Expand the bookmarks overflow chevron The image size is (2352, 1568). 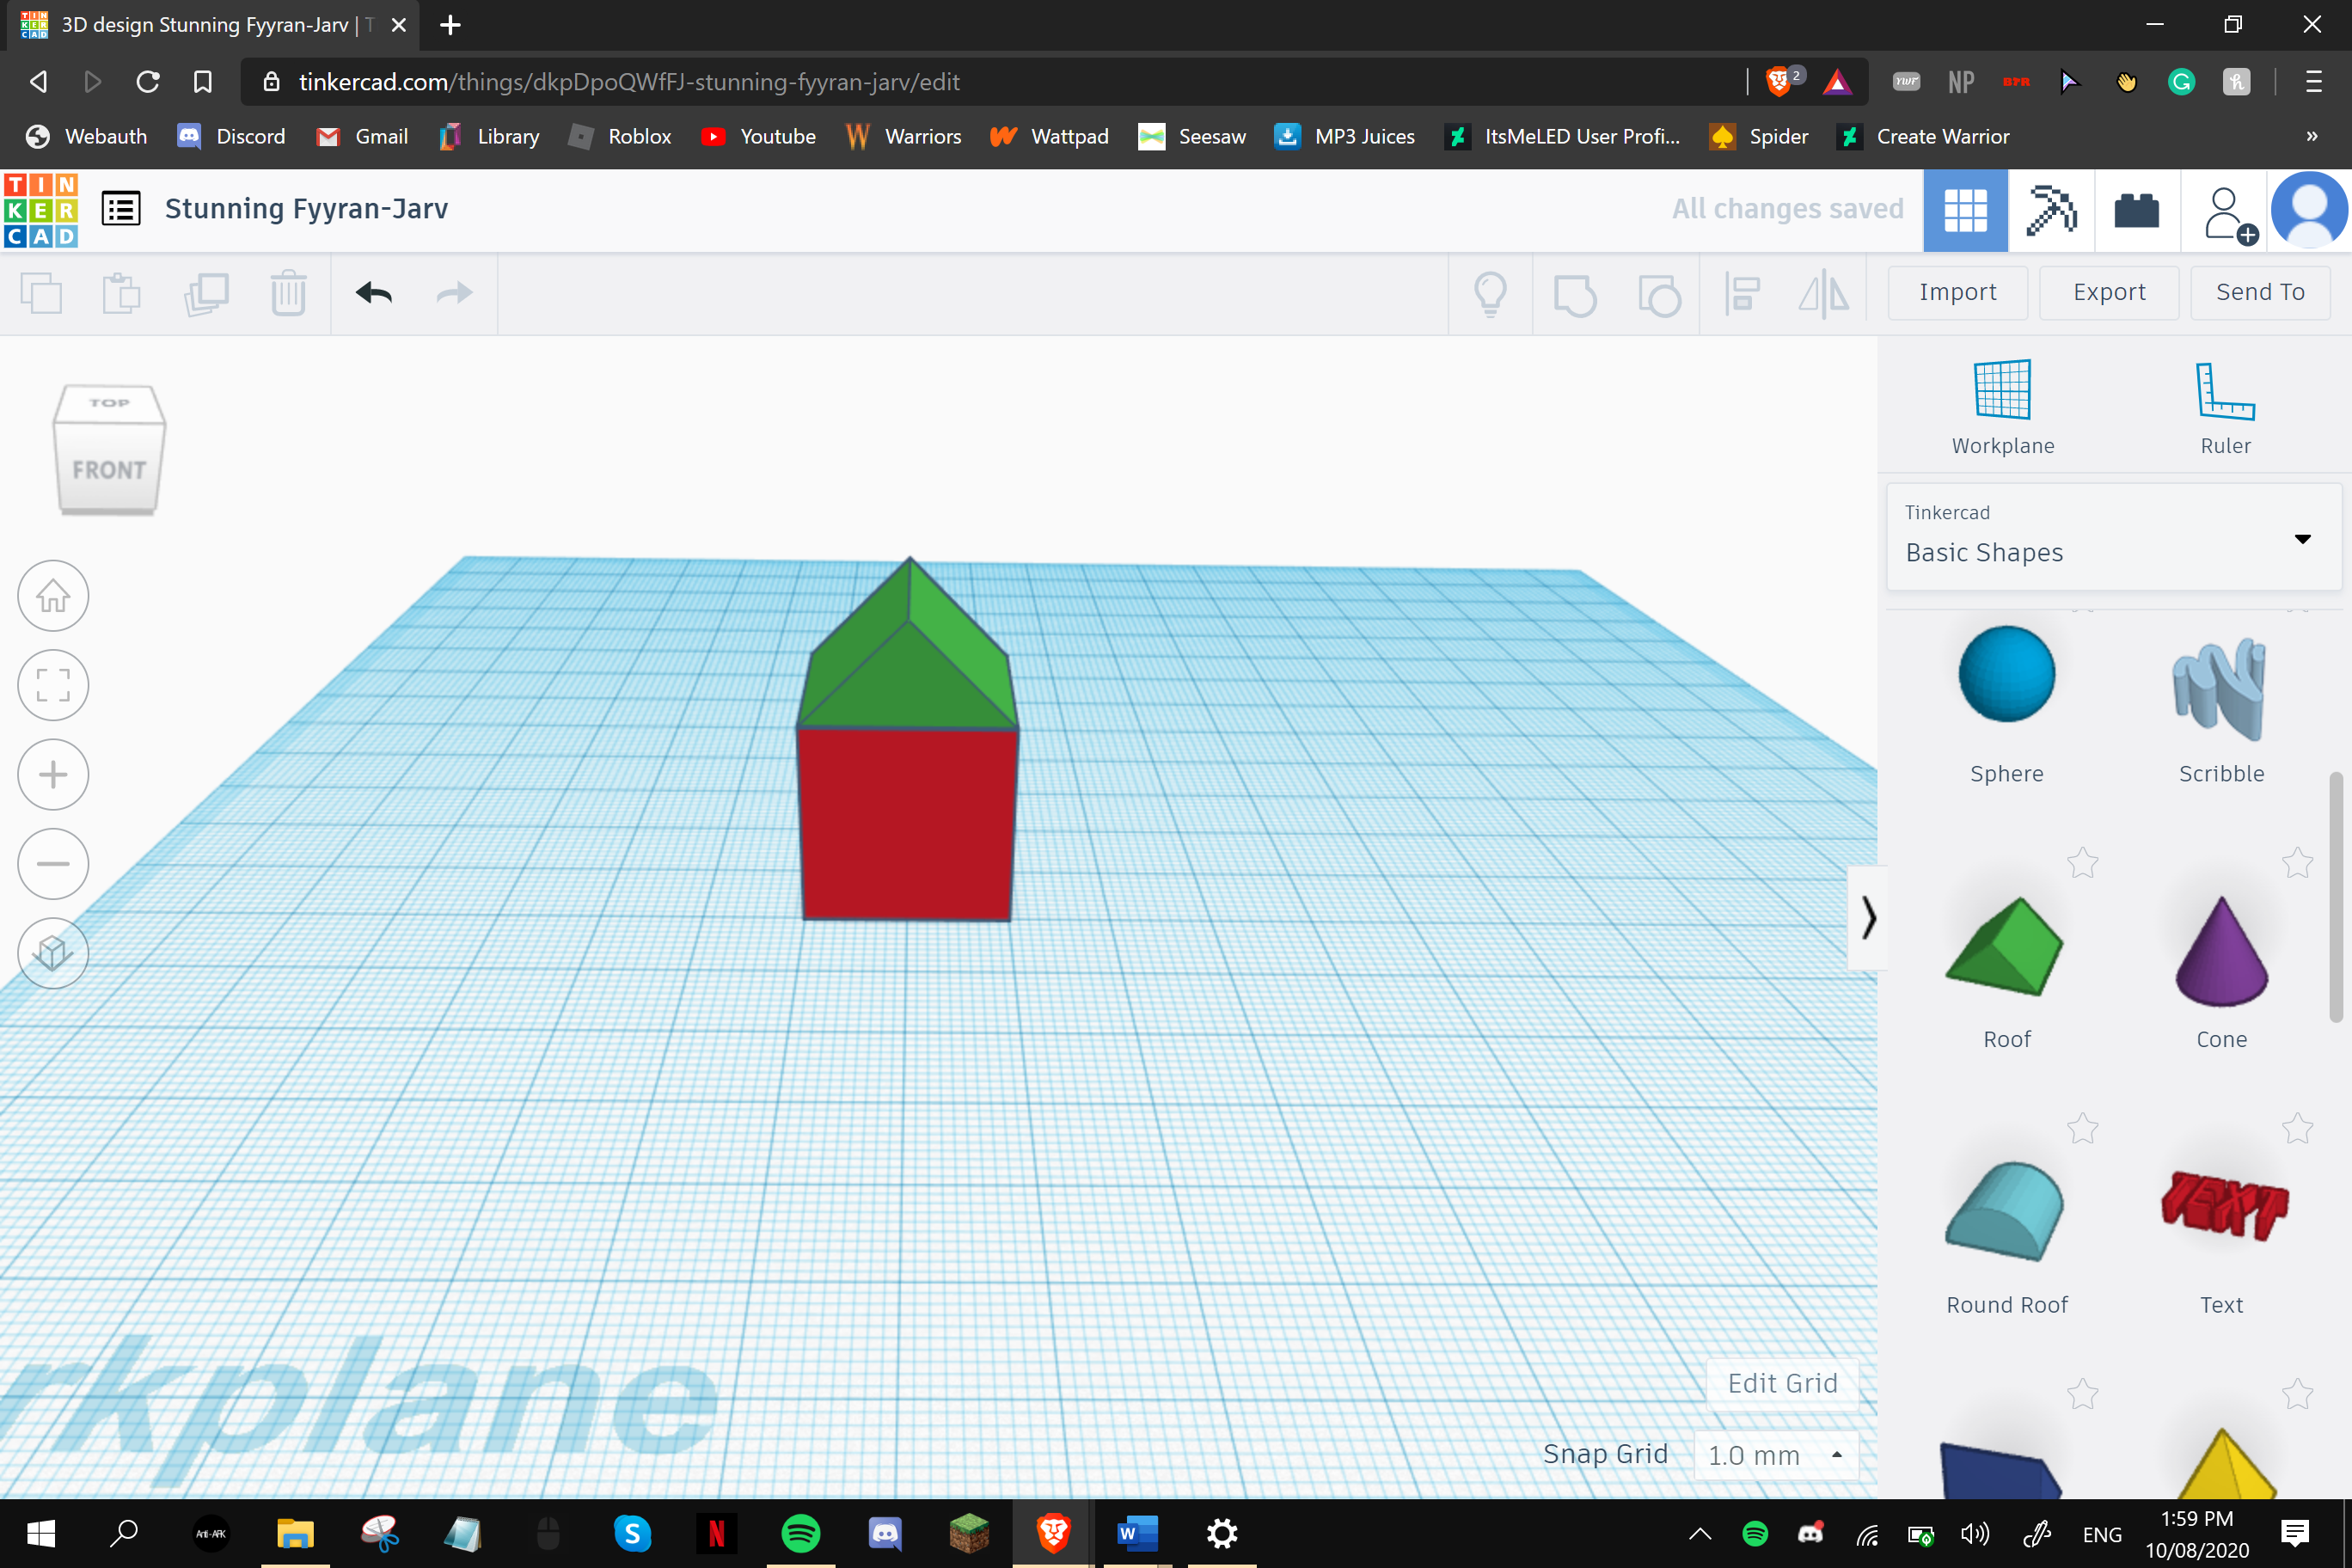pos(2312,136)
